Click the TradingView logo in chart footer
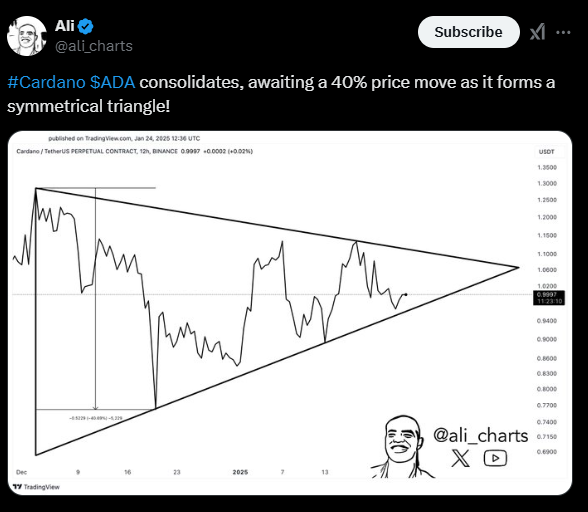 coord(36,487)
